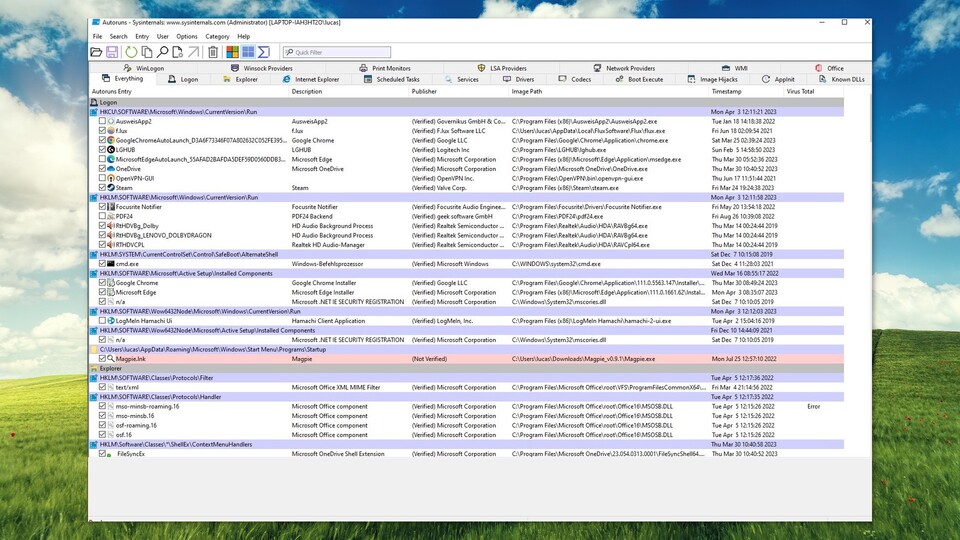This screenshot has height=540, width=960.
Task: Toggle the colorful Microsoft logo filter icon
Action: pos(233,52)
